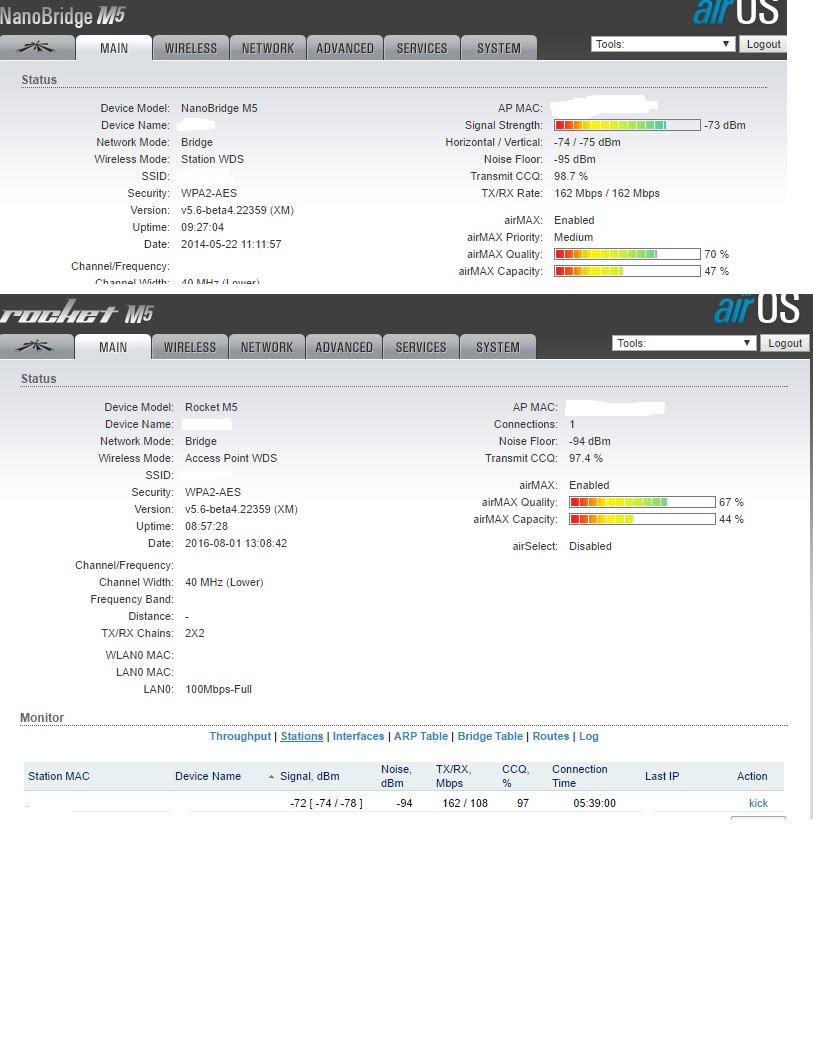Open Interfaces monitor link

pos(358,736)
